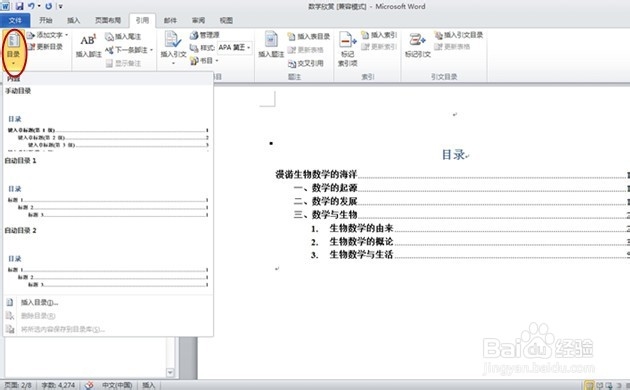The width and height of the screenshot is (630, 390).
Task: Click the 生物数学的由来 TOC entry
Action: click(x=470, y=228)
